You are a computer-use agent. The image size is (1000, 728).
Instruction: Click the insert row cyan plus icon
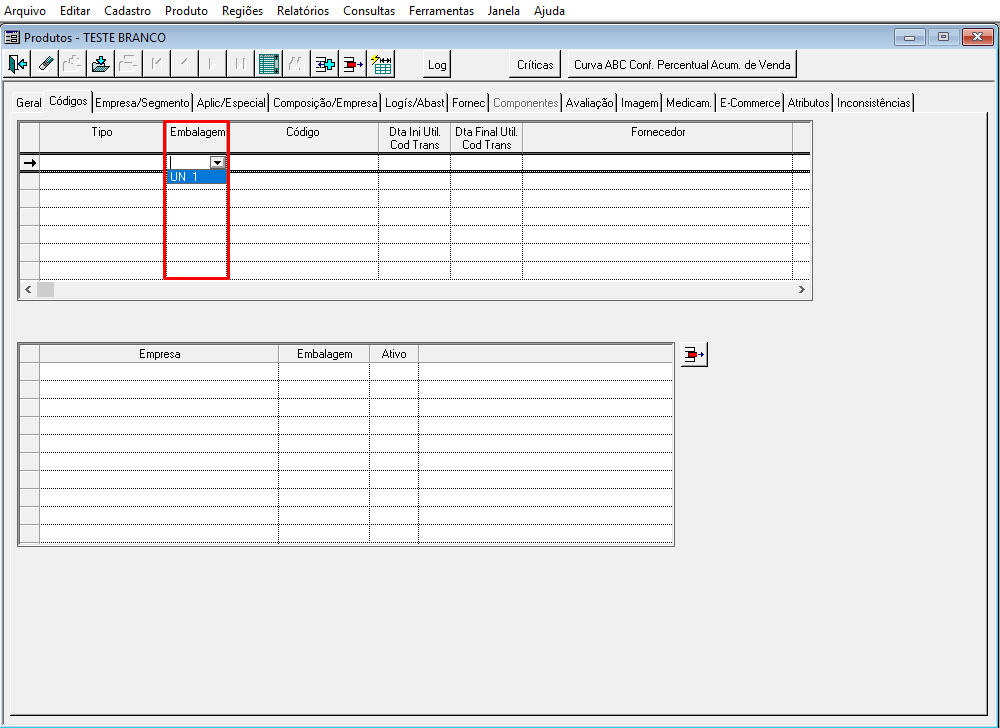coord(325,64)
